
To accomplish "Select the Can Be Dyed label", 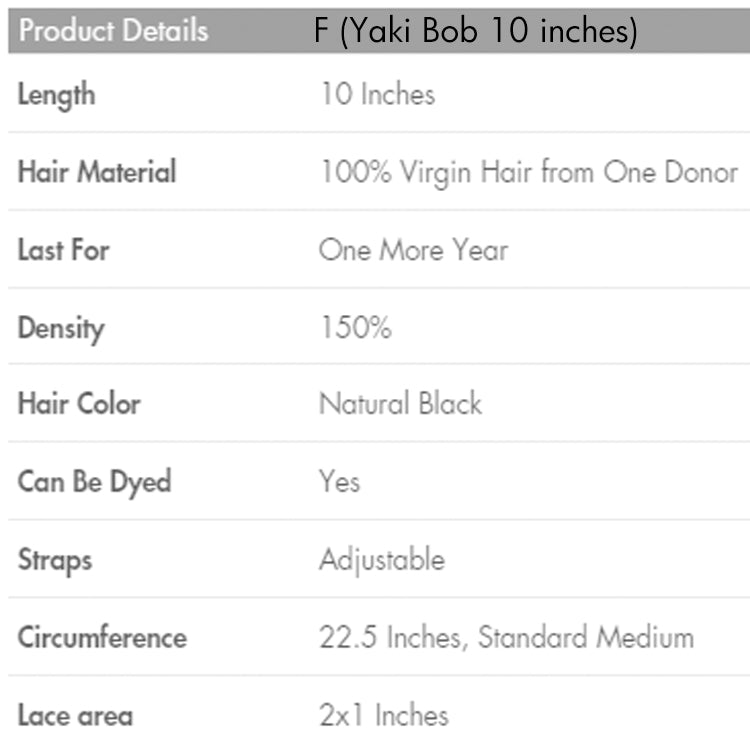I will [x=94, y=482].
